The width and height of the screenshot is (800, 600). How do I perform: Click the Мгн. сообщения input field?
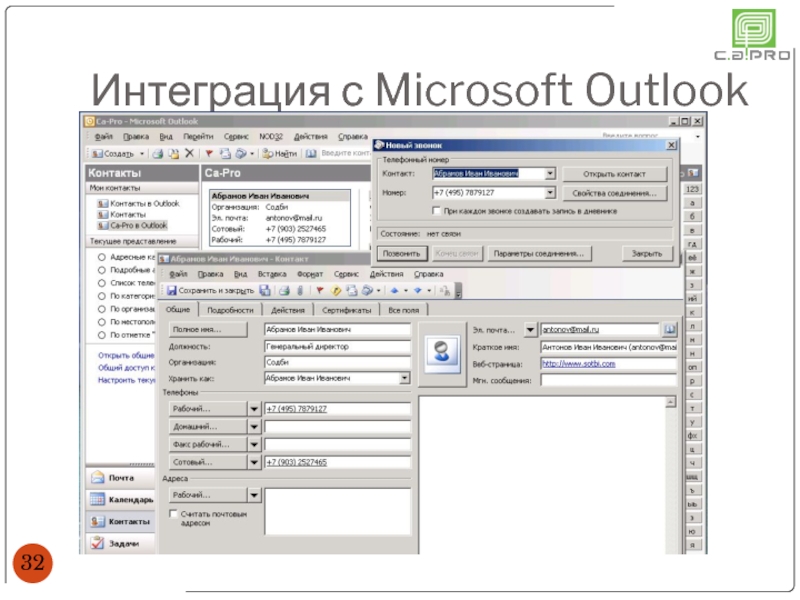click(x=609, y=380)
